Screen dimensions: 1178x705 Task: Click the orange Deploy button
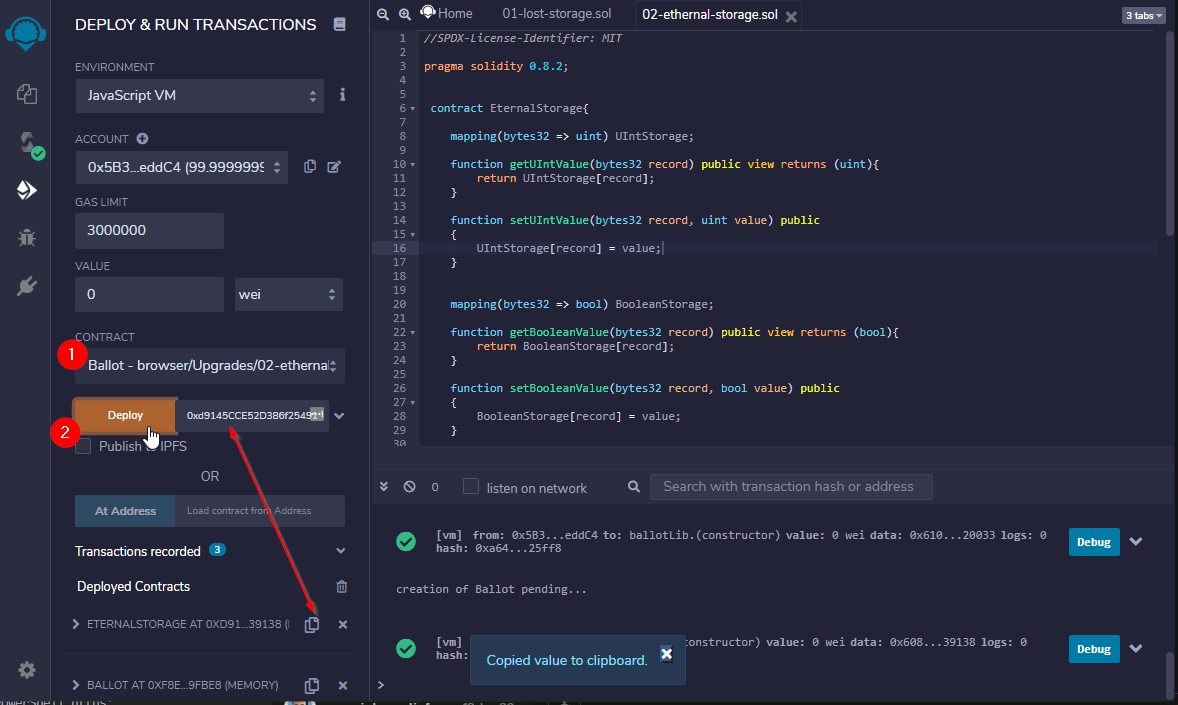click(x=125, y=416)
